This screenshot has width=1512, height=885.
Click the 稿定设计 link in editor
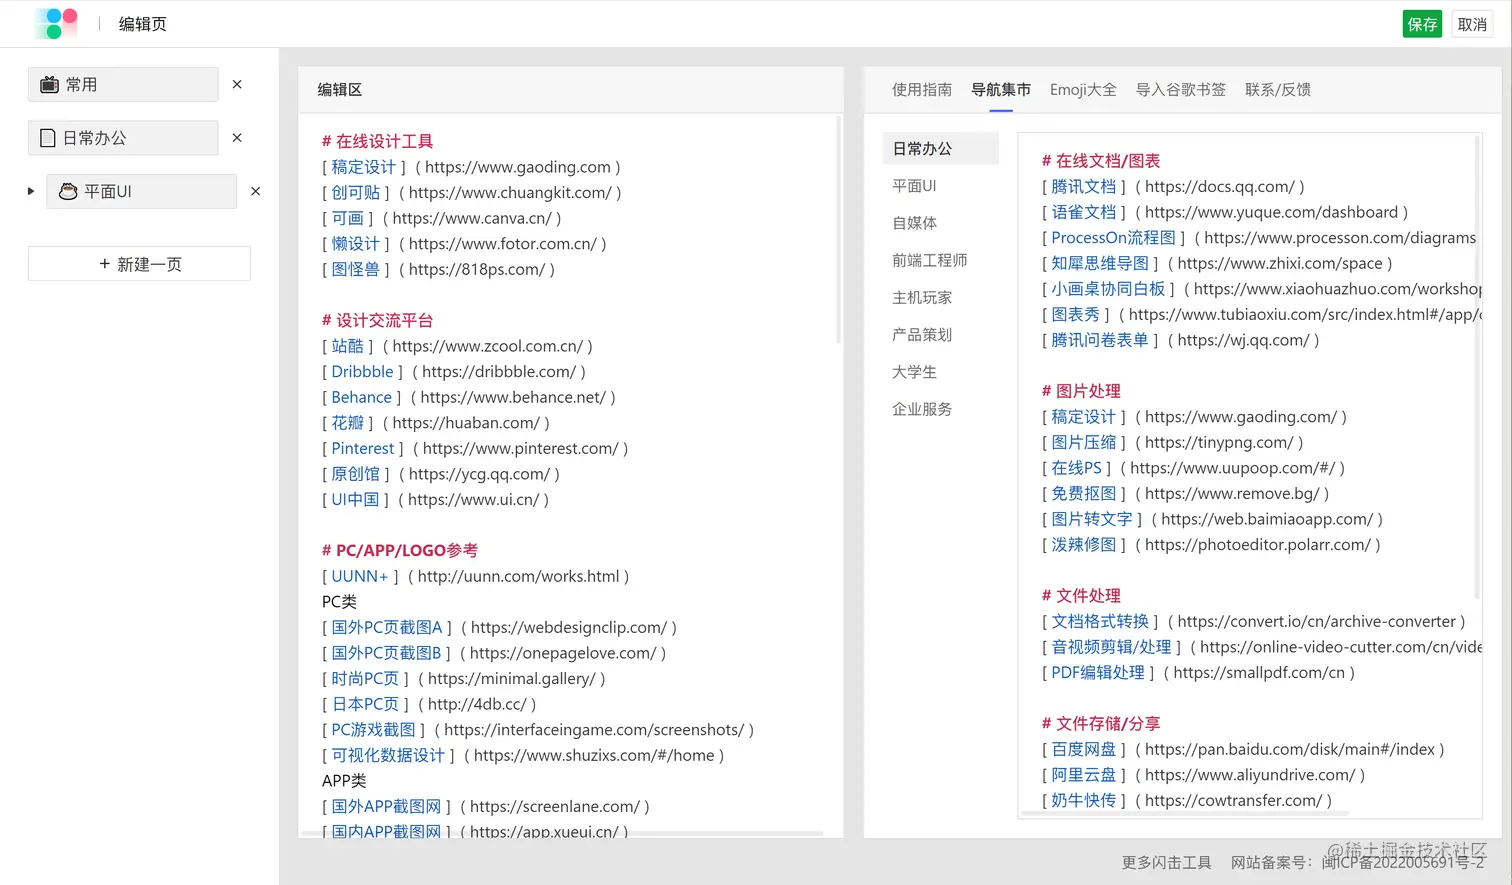tap(364, 167)
